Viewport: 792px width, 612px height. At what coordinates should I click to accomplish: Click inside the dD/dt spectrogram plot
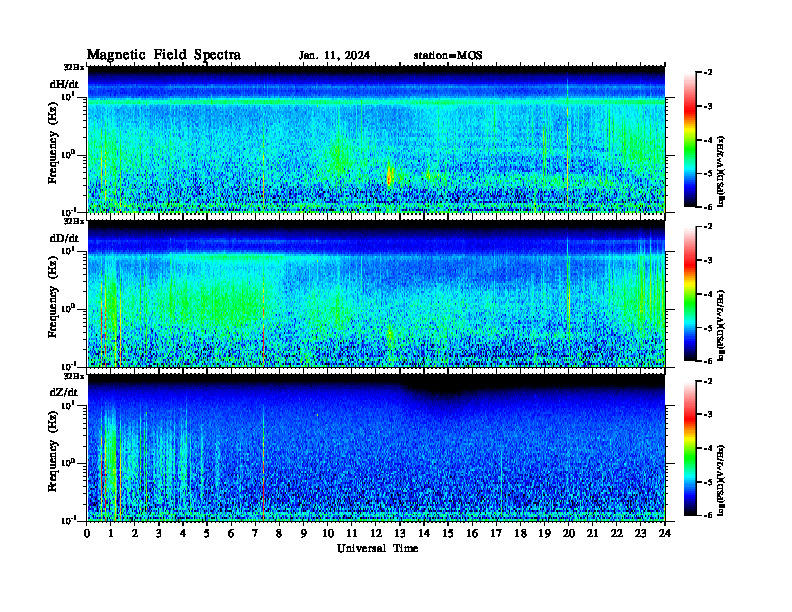[376, 293]
